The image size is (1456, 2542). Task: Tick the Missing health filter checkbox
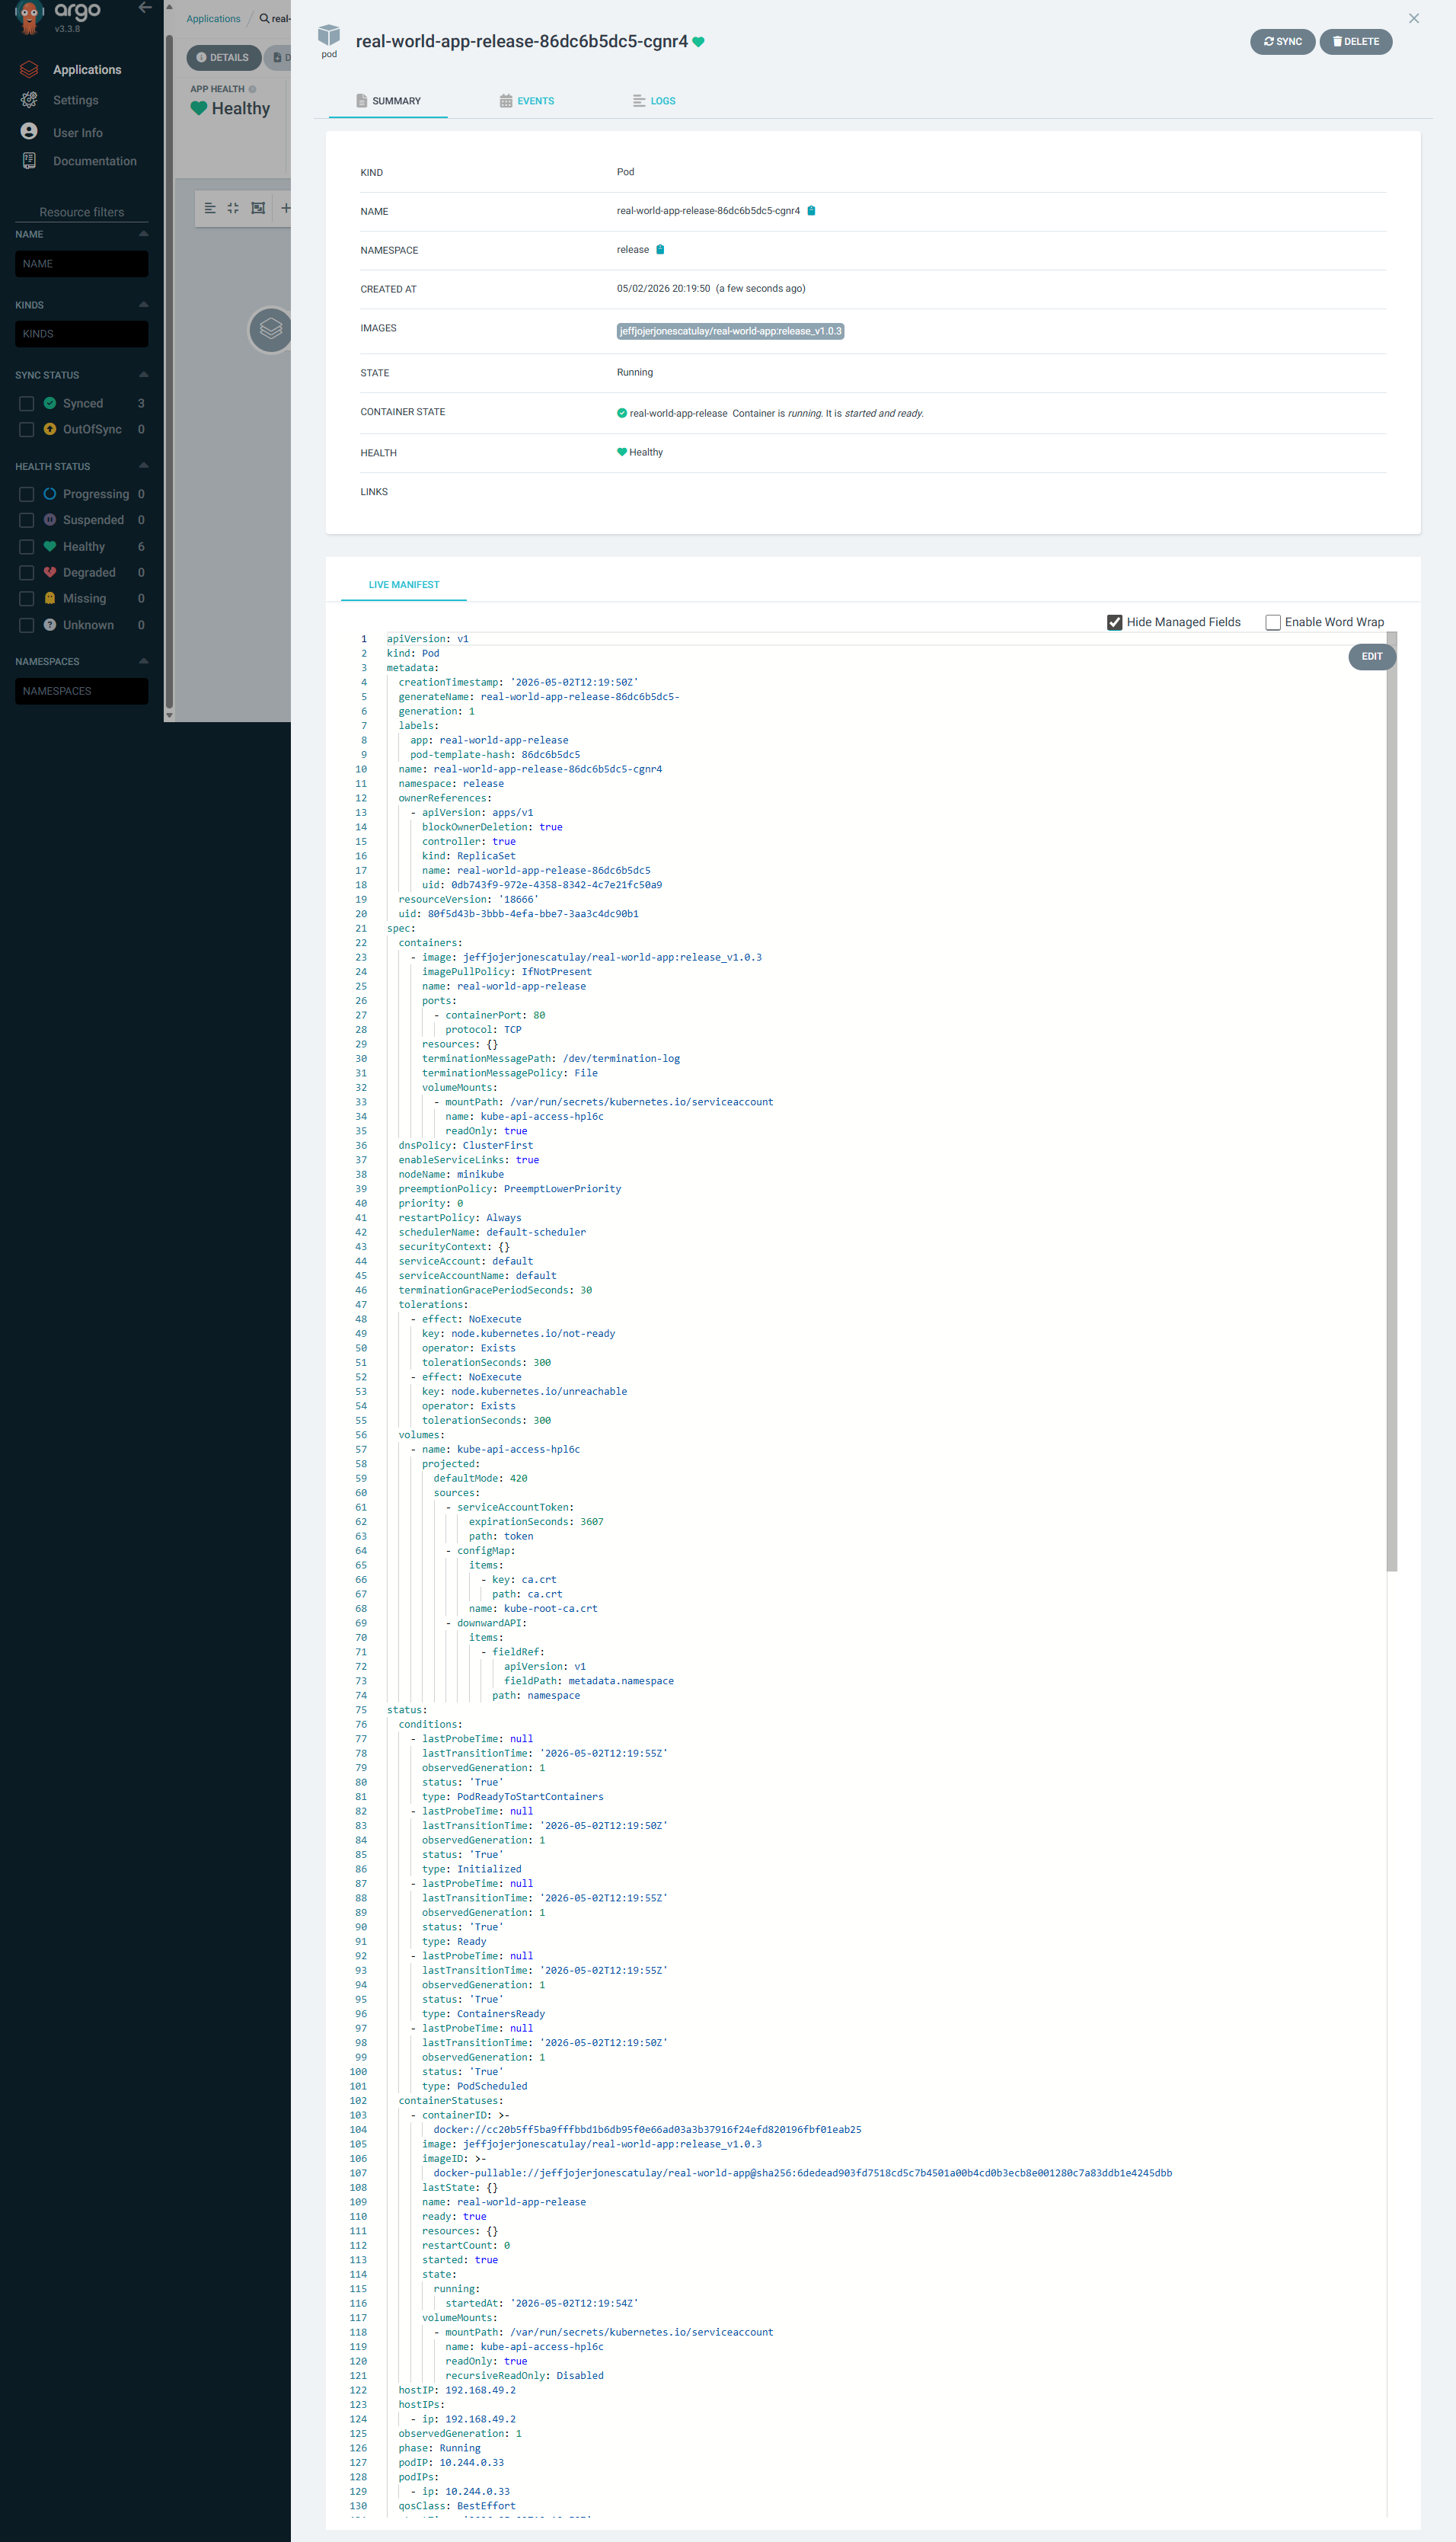27,599
